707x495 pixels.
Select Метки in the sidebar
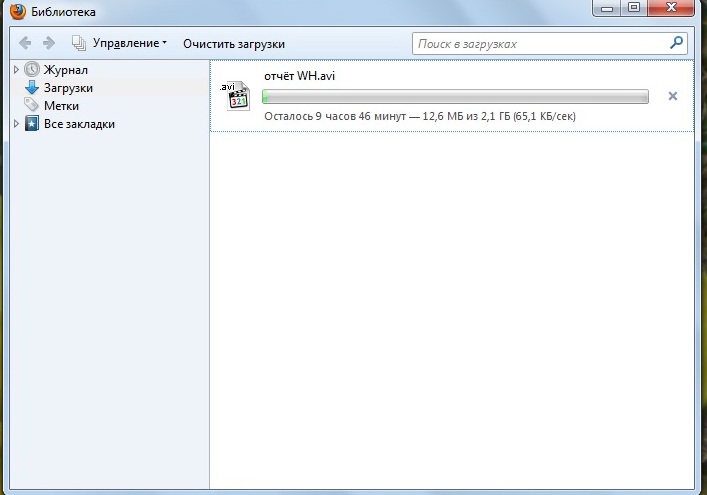pos(61,106)
